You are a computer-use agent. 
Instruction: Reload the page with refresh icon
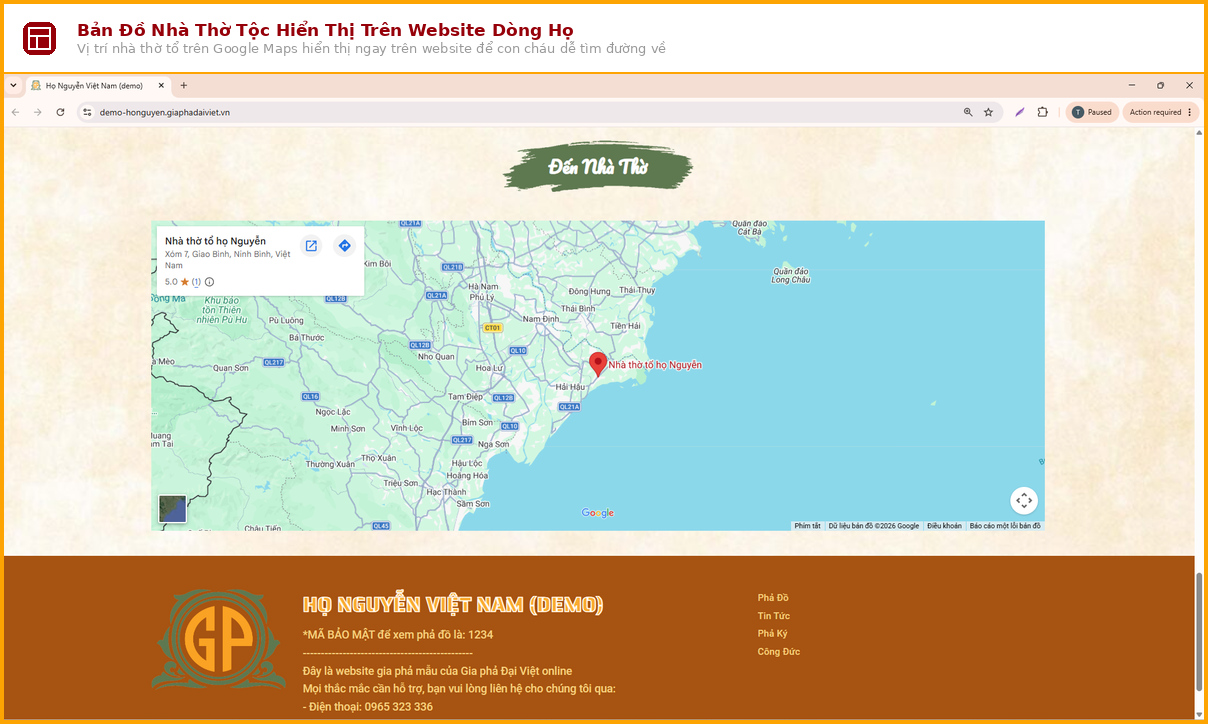(x=61, y=112)
